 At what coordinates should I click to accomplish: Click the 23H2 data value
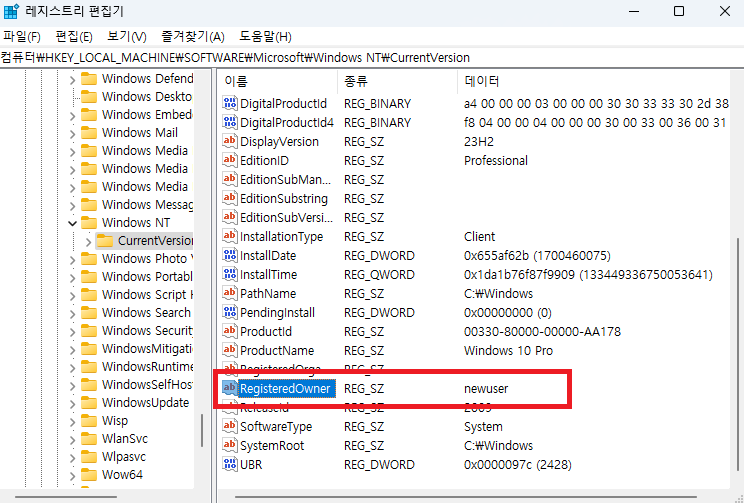pyautogui.click(x=479, y=142)
